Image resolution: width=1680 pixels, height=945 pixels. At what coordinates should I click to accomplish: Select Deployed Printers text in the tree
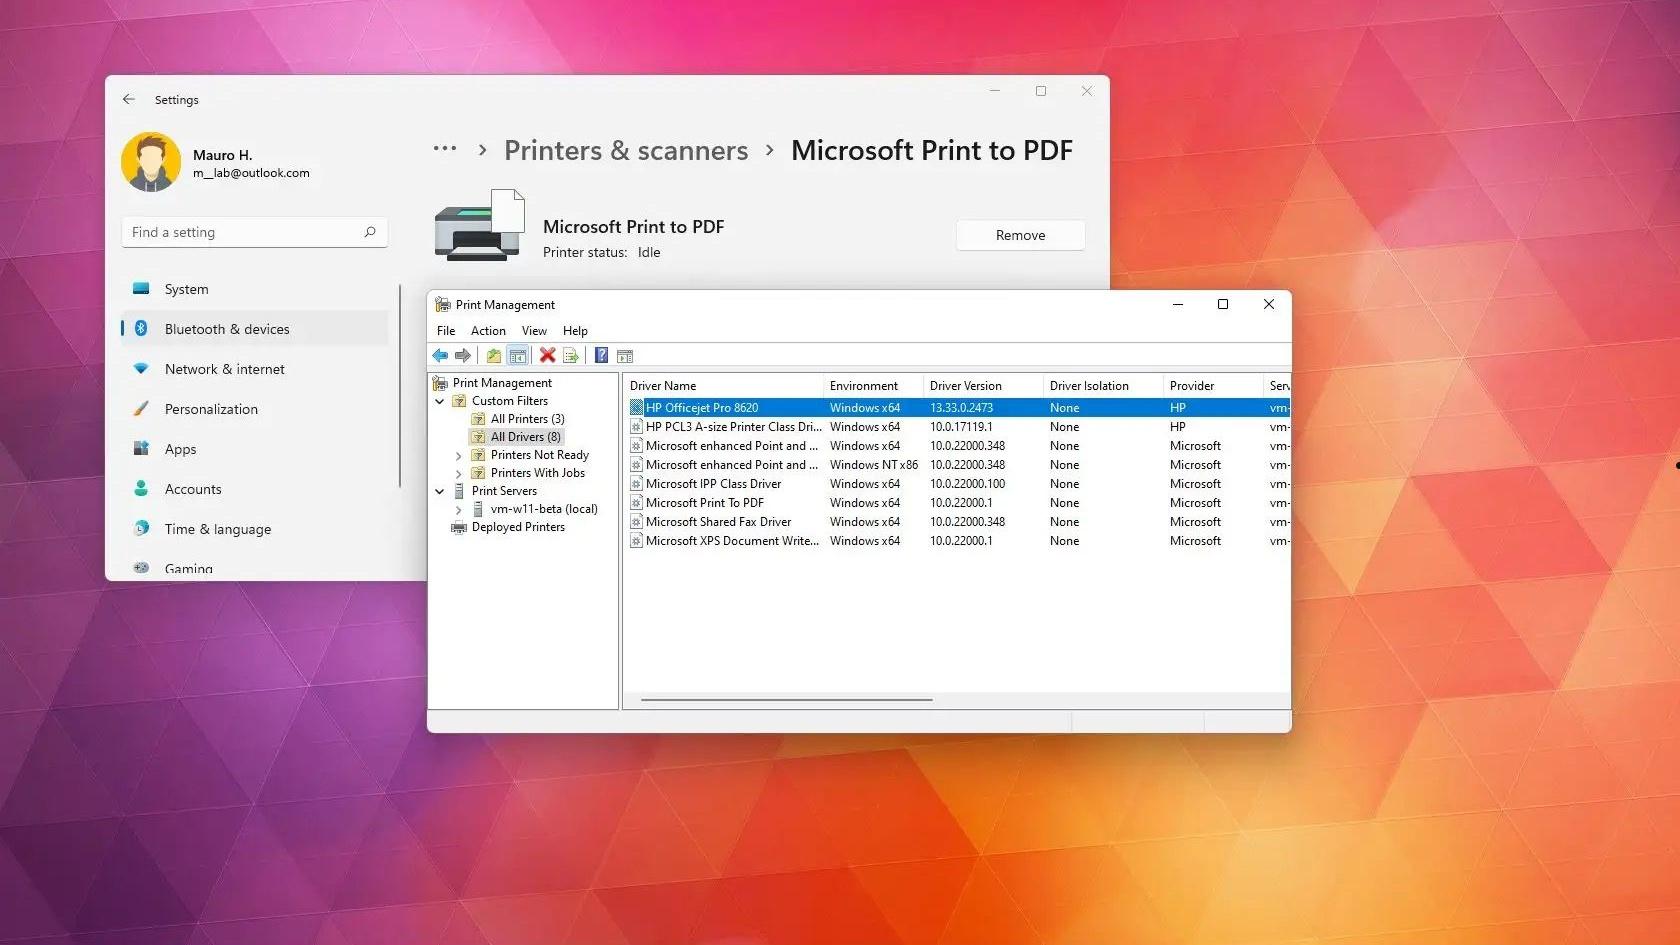(518, 527)
